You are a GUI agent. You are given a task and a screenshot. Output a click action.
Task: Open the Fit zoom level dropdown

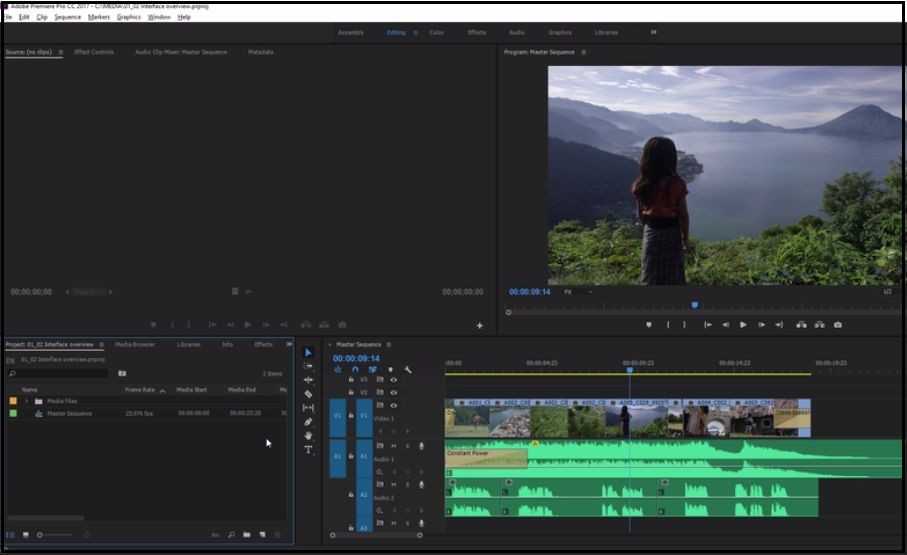pos(577,292)
